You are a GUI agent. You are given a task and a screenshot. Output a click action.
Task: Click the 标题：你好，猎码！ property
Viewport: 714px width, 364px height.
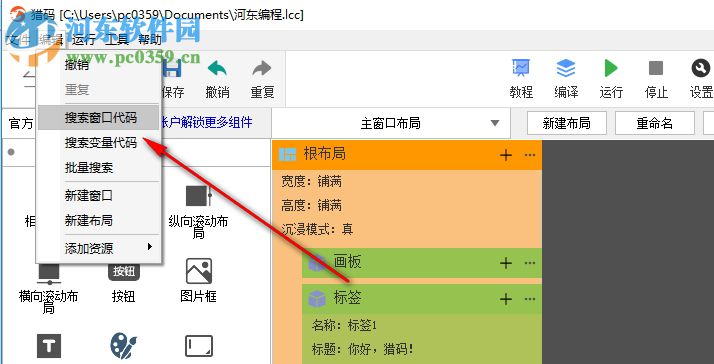point(362,349)
